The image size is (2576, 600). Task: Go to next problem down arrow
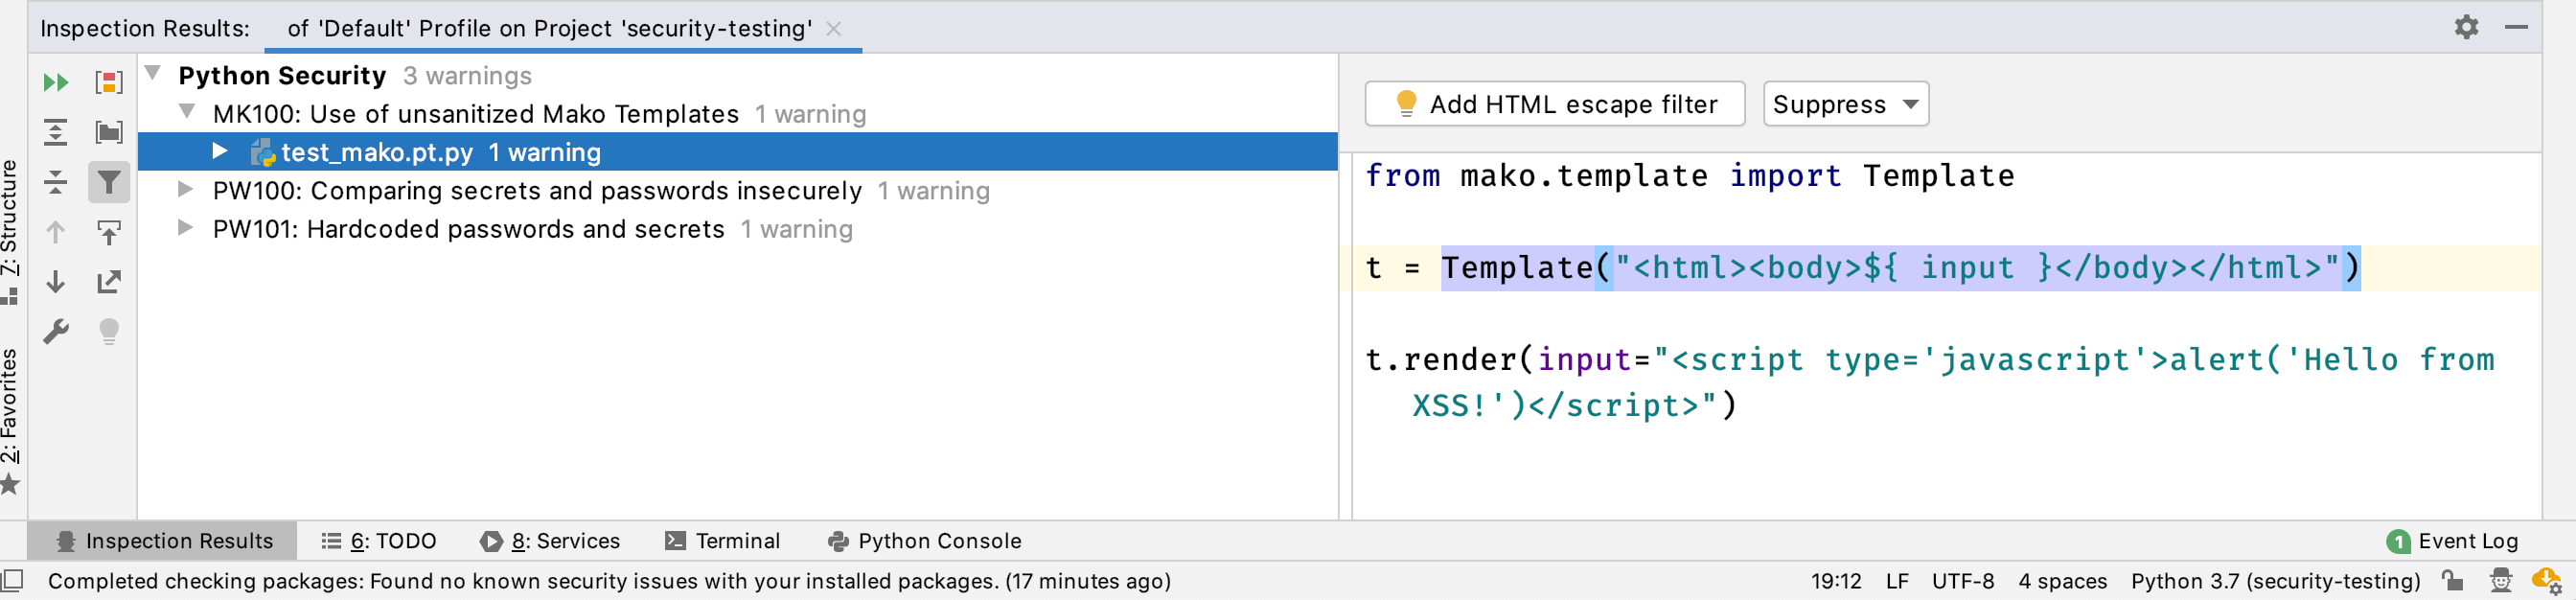coord(56,282)
